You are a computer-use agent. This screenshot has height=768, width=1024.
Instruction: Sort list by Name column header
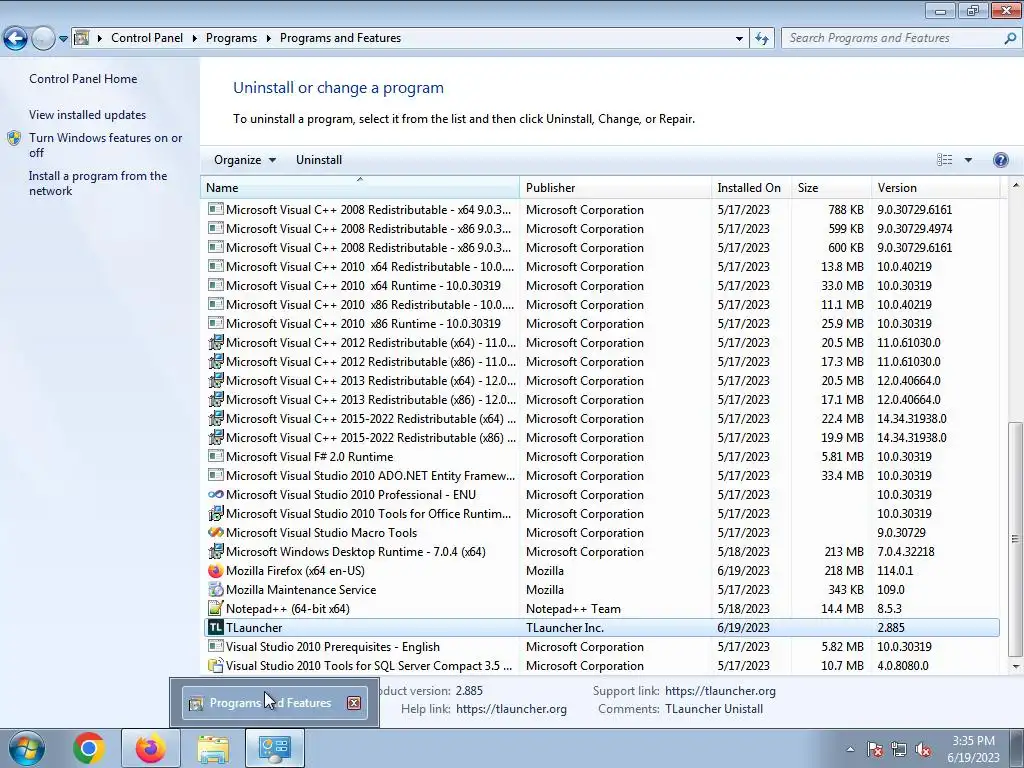click(360, 187)
